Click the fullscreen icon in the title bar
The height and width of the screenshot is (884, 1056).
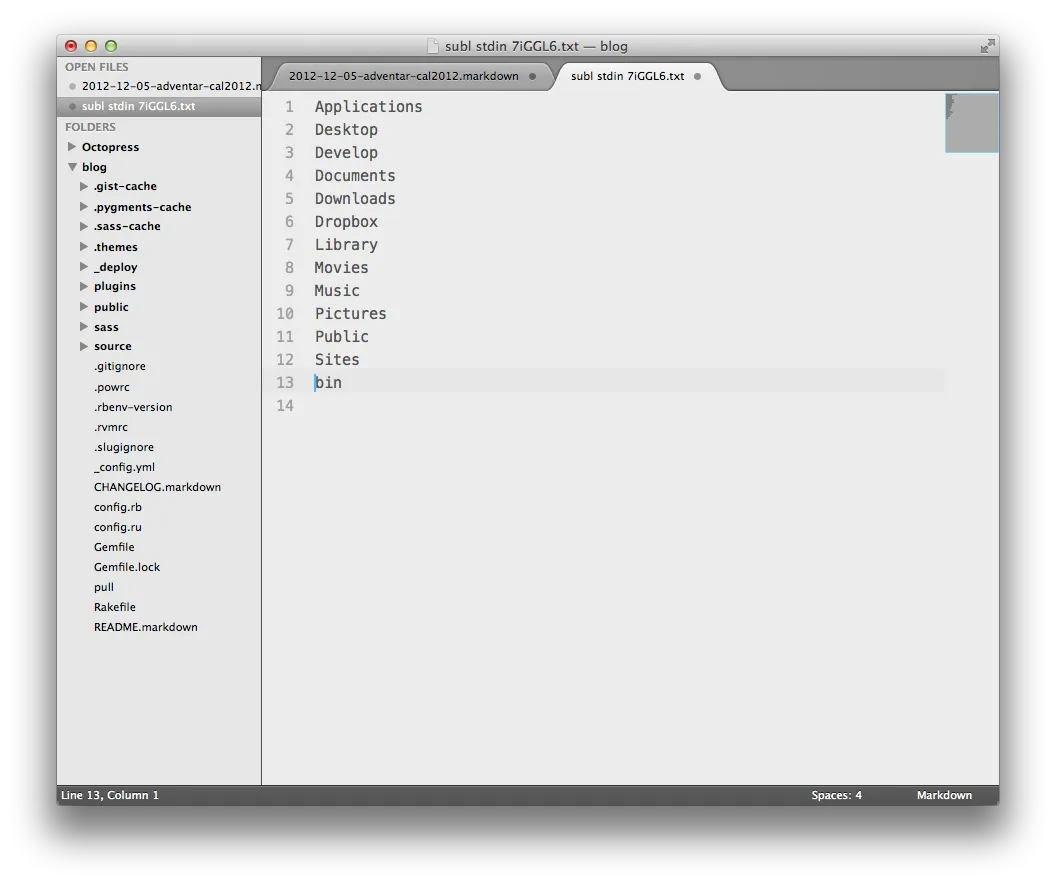pyautogui.click(x=987, y=46)
